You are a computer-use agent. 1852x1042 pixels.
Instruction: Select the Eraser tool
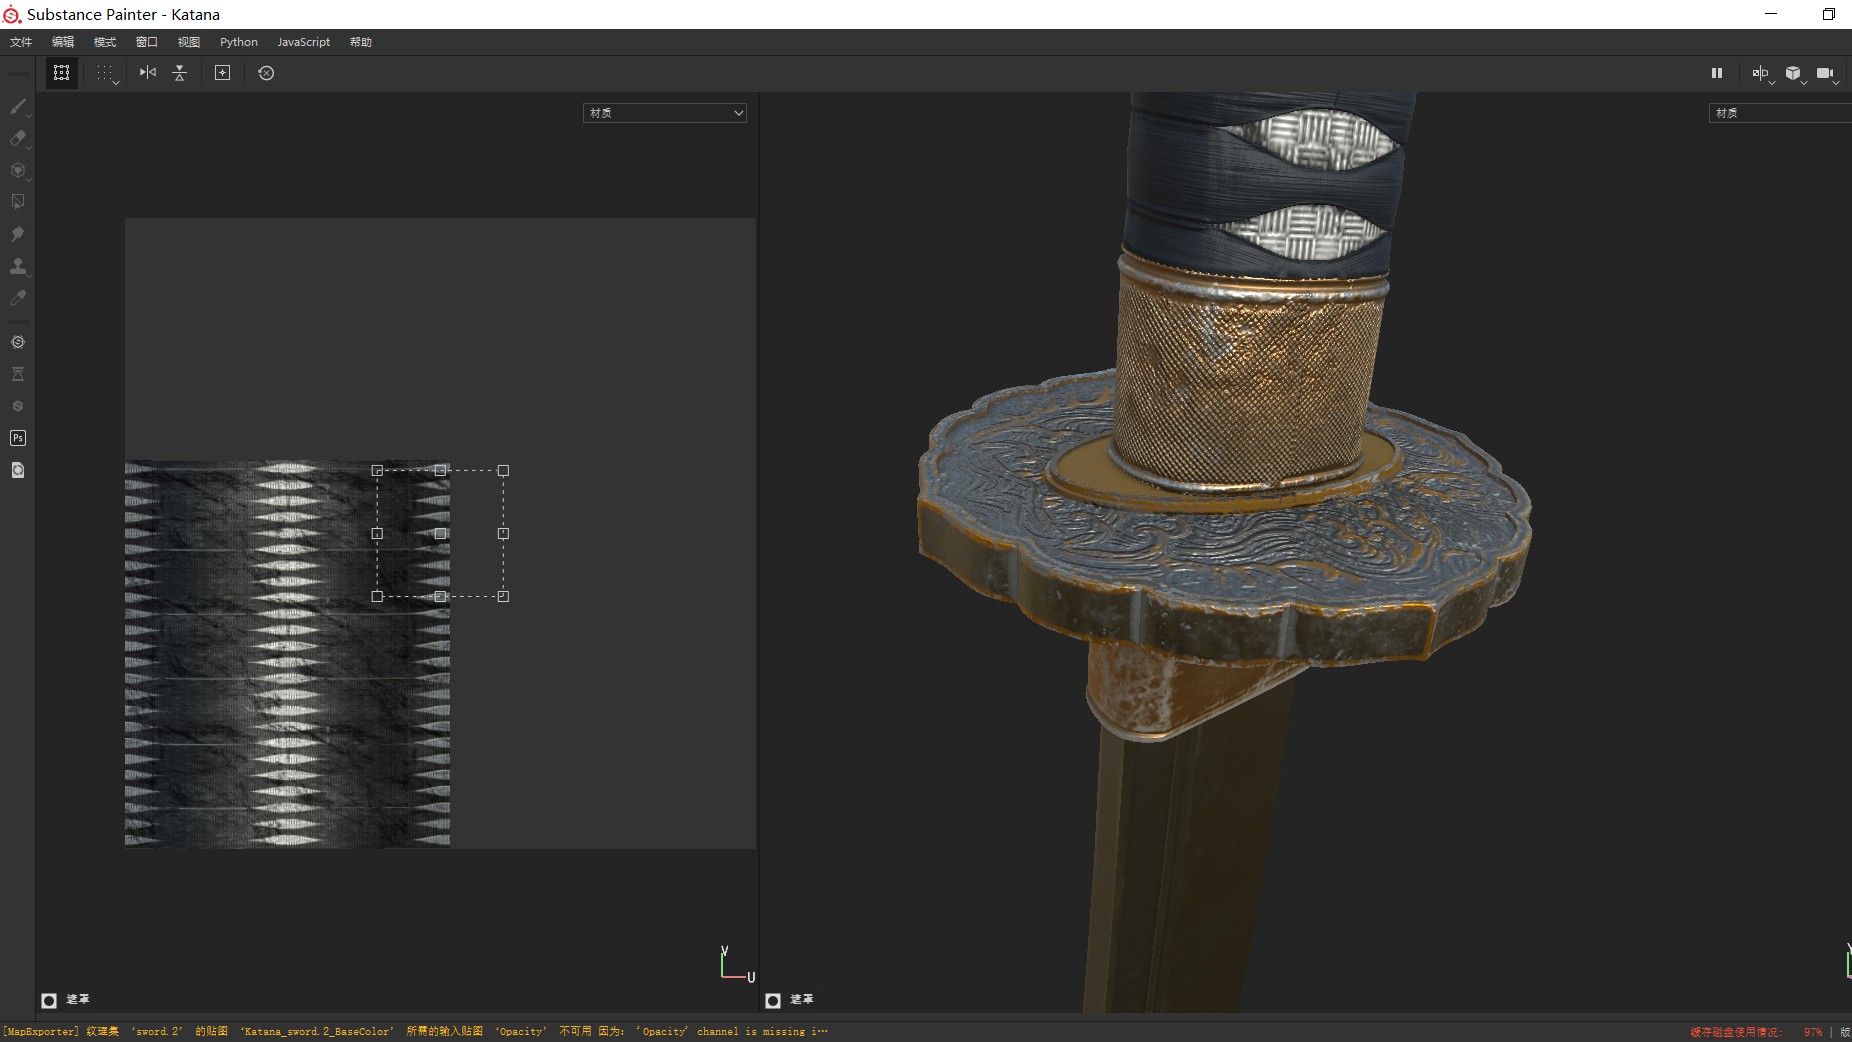(x=17, y=138)
